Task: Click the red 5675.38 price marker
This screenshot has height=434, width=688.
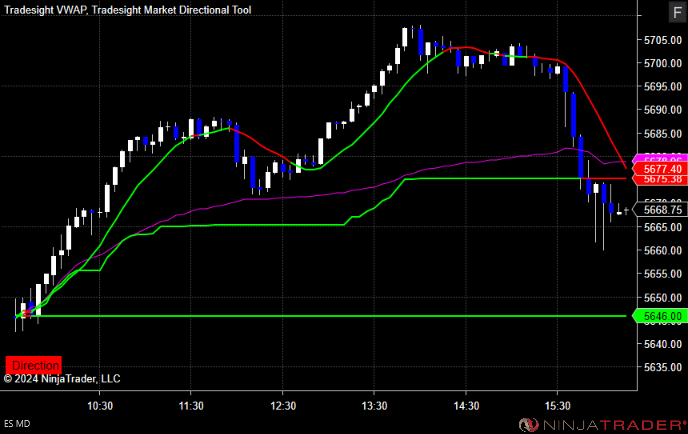Action: click(660, 179)
